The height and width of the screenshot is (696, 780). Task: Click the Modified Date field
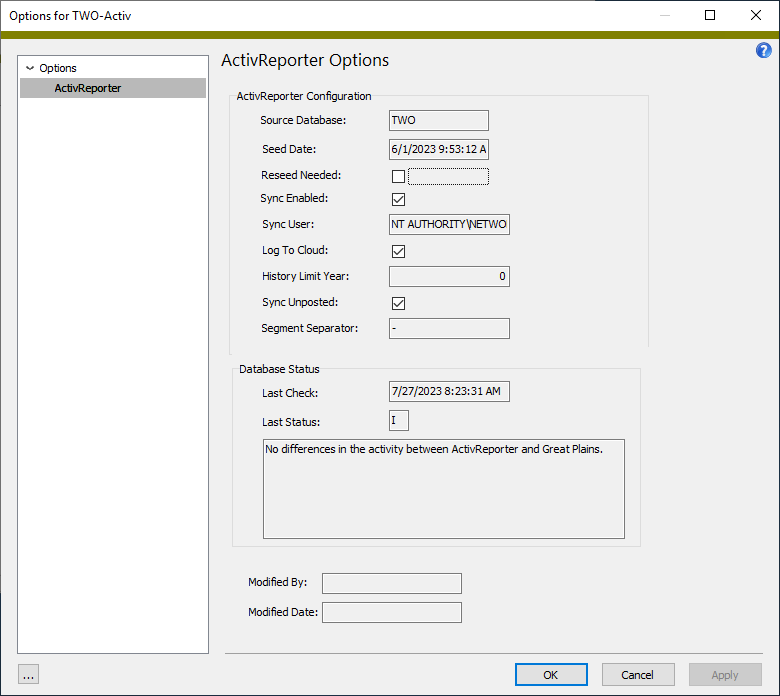point(392,612)
